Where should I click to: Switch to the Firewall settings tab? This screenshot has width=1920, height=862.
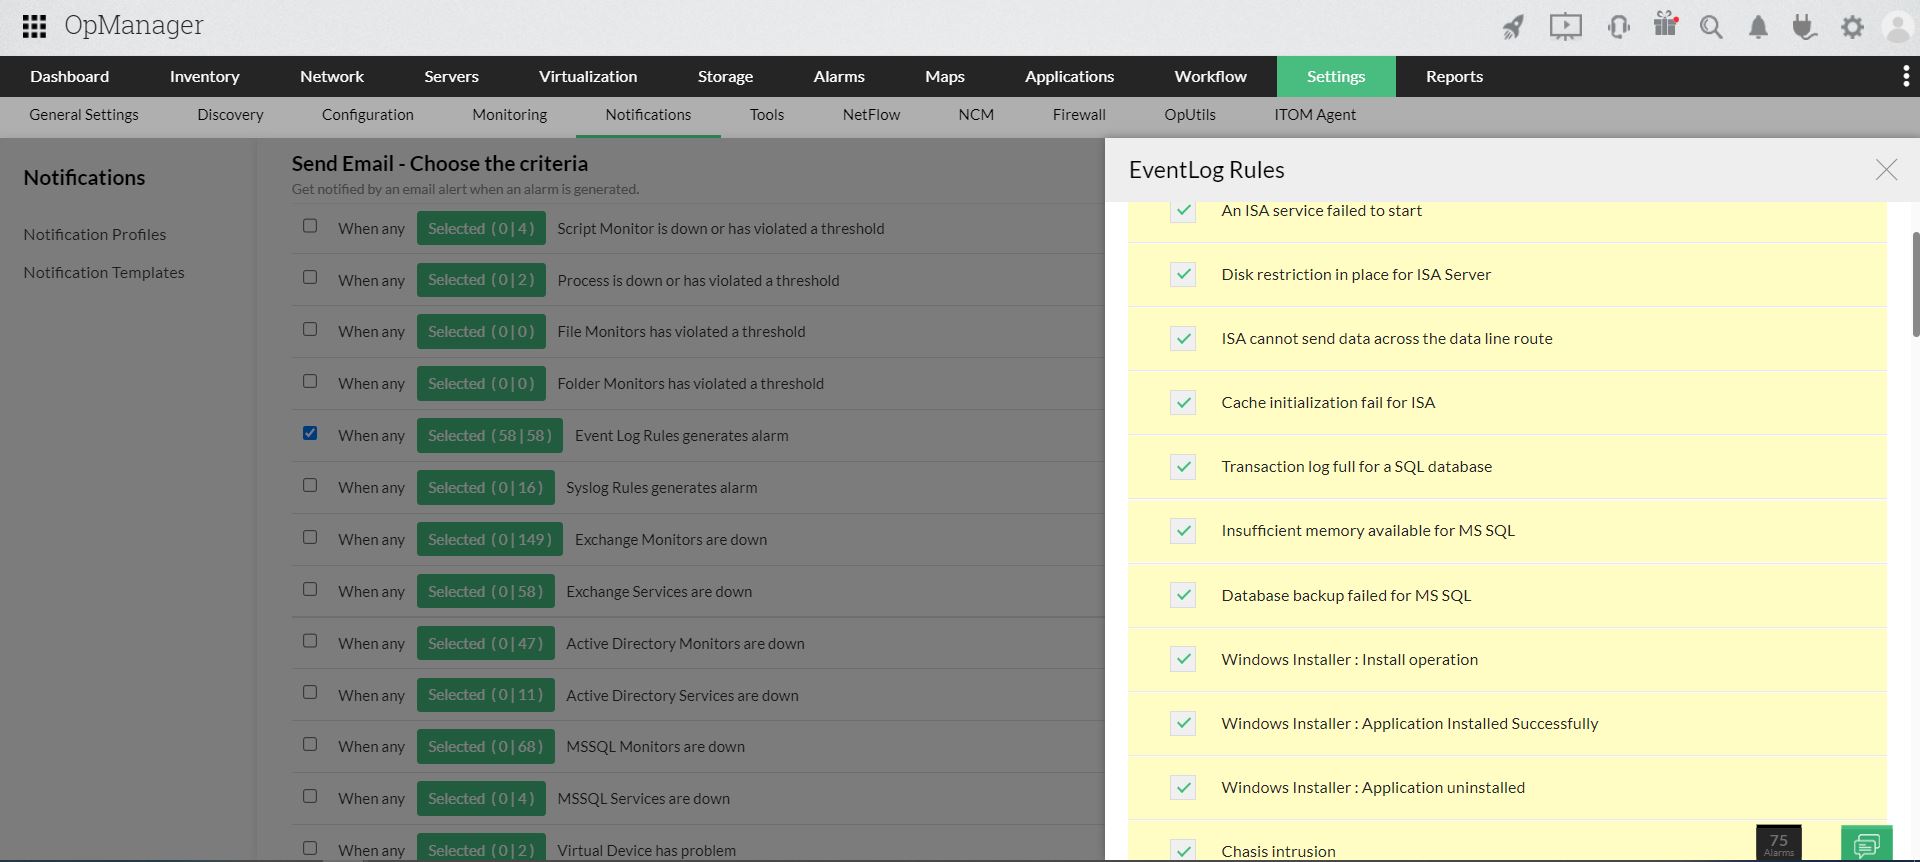coord(1079,115)
